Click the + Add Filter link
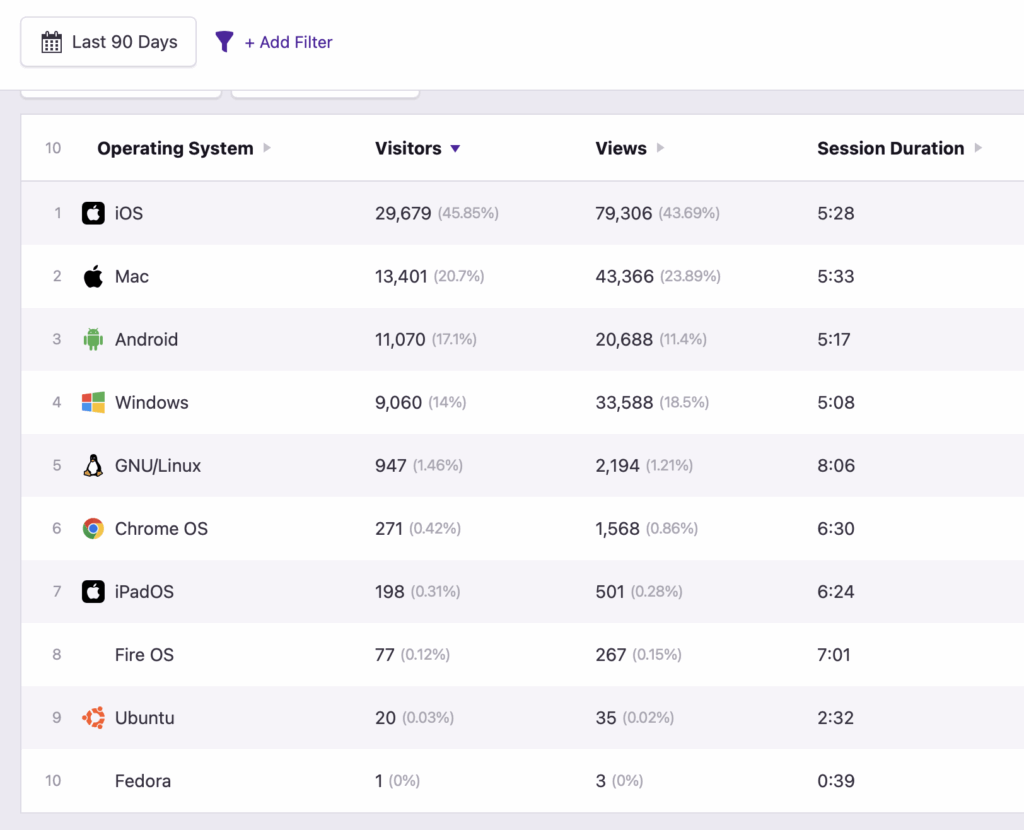The width and height of the screenshot is (1024, 830). [x=288, y=42]
